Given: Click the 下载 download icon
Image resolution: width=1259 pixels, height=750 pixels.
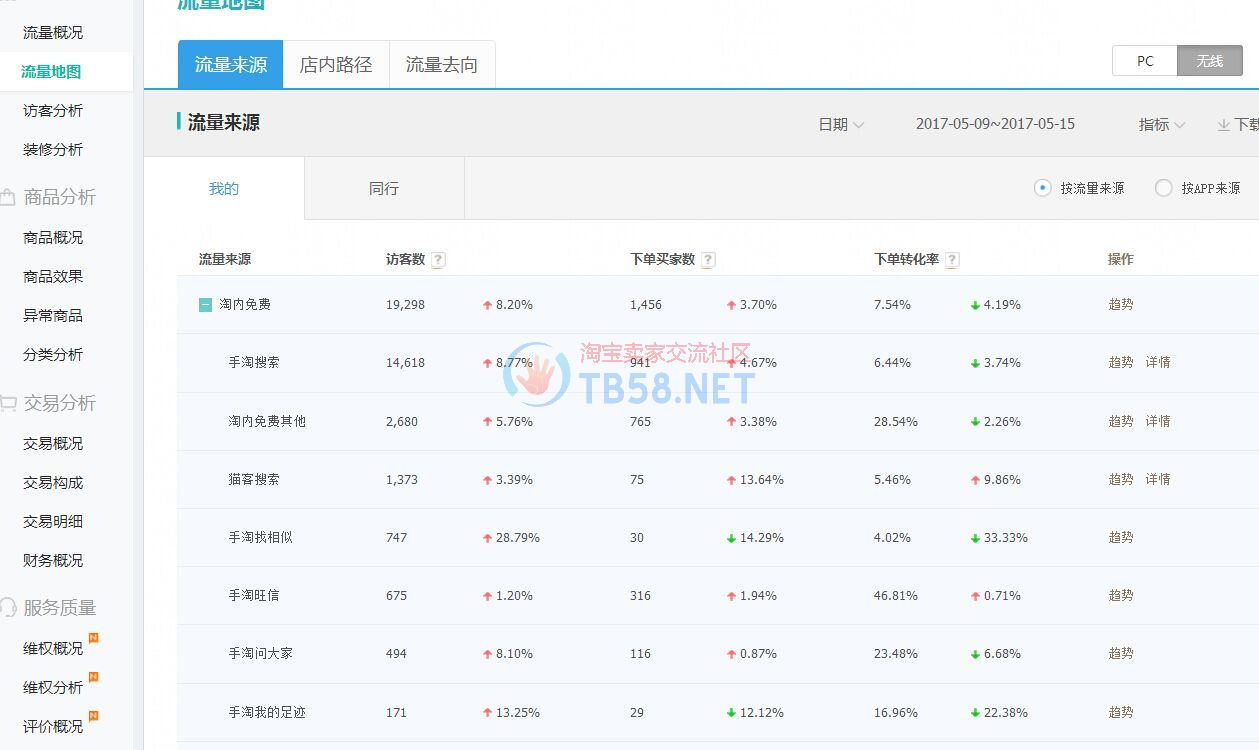Looking at the screenshot, I should (x=1223, y=125).
